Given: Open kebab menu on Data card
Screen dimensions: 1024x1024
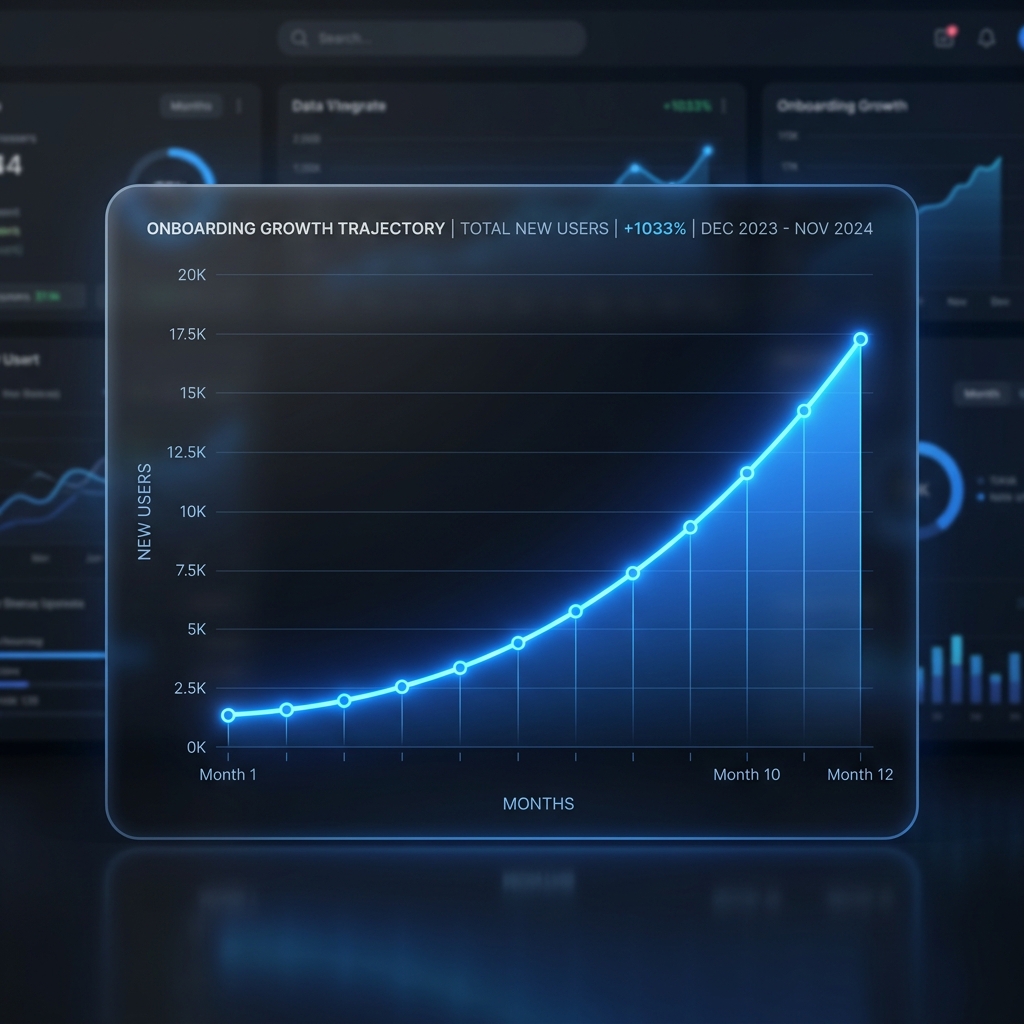Looking at the screenshot, I should [x=724, y=106].
